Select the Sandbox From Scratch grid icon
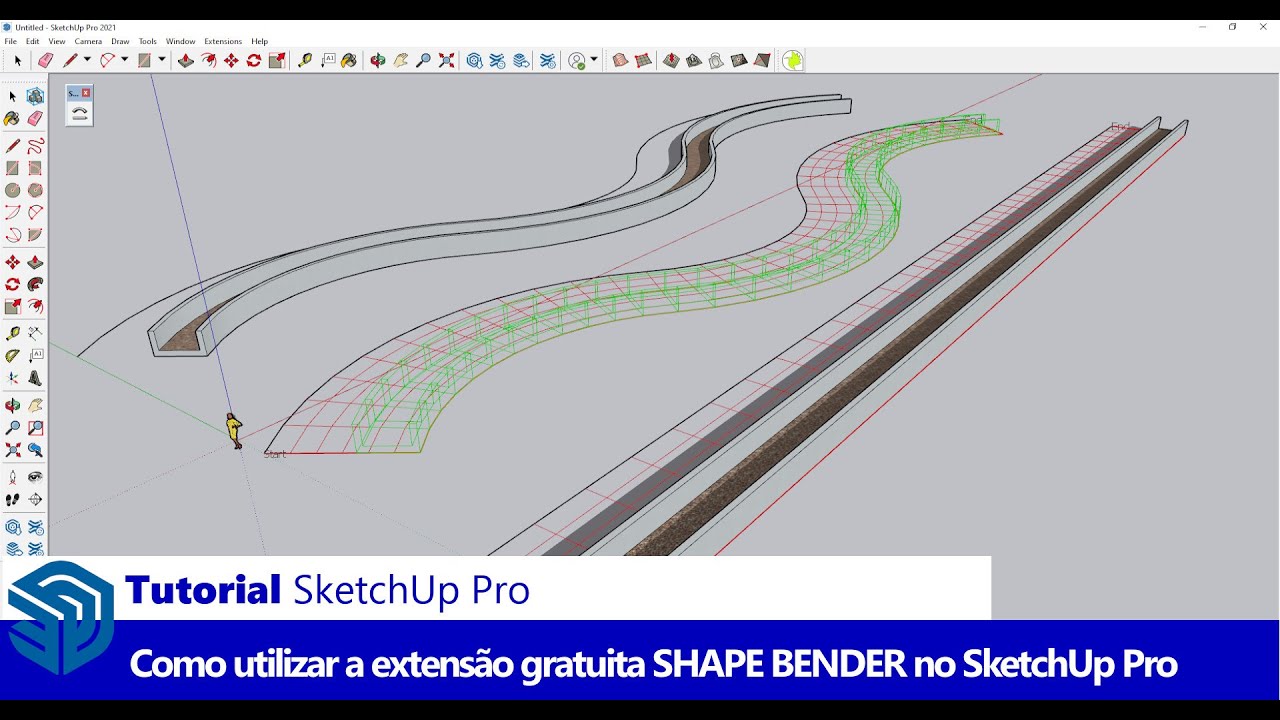Viewport: 1280px width, 720px height. coord(642,61)
